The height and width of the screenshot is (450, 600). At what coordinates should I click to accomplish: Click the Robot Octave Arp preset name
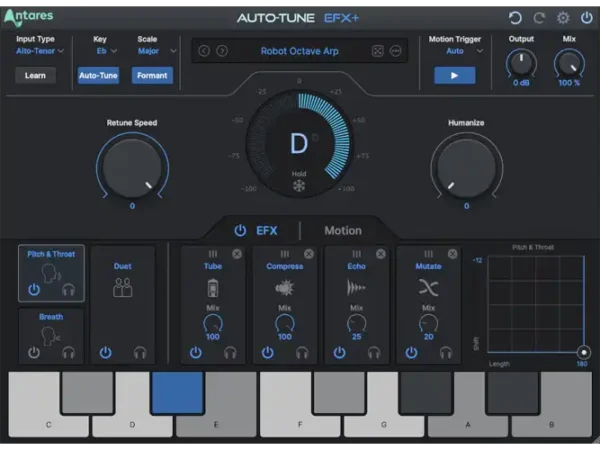pos(299,51)
